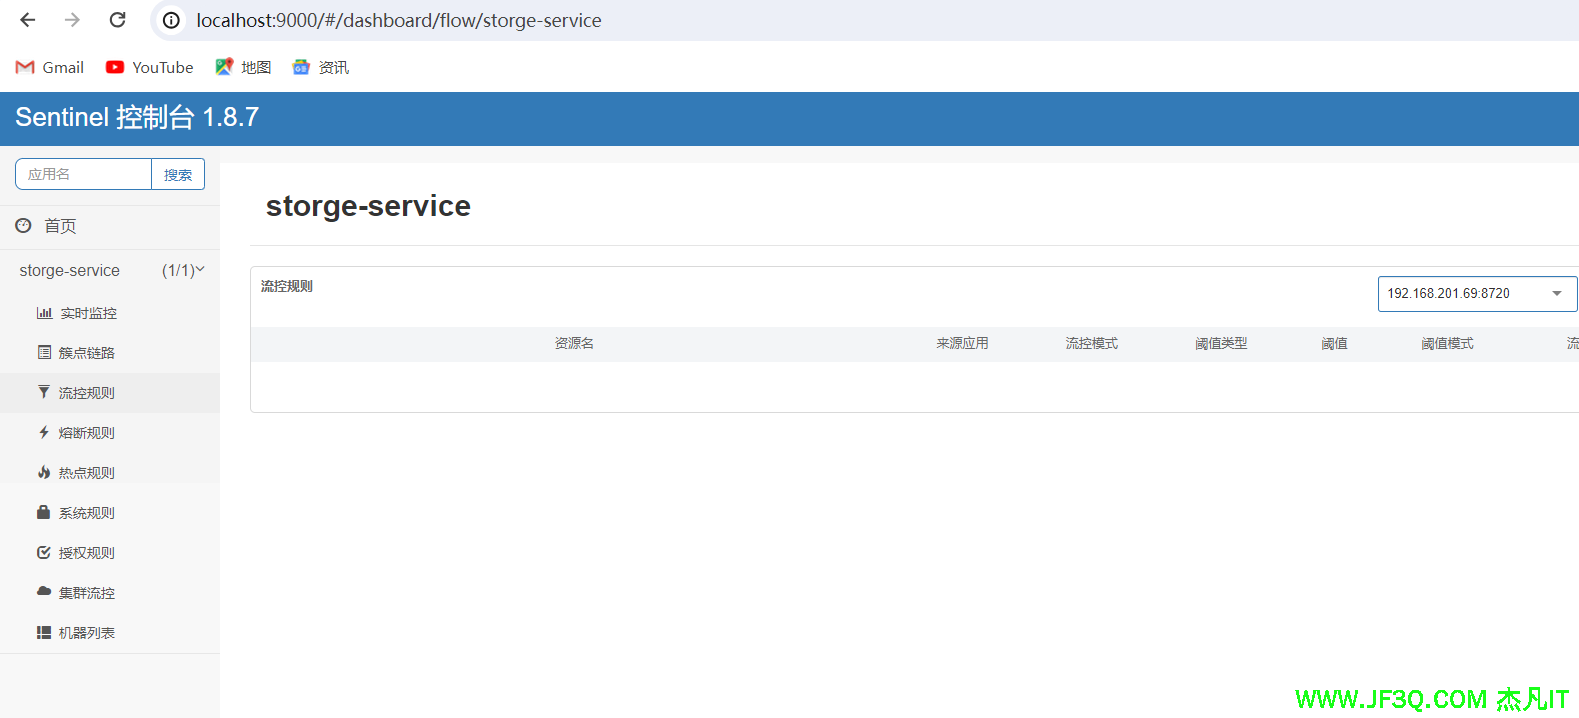Click the storge-service app name in sidebar
The height and width of the screenshot is (718, 1579).
(x=70, y=271)
